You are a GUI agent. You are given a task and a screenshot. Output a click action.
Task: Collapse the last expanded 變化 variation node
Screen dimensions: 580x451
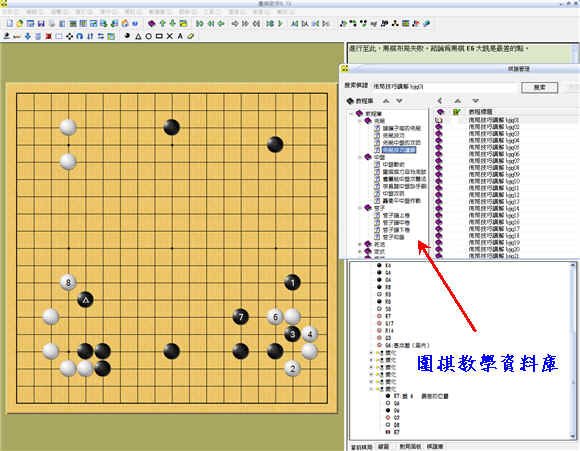click(371, 389)
